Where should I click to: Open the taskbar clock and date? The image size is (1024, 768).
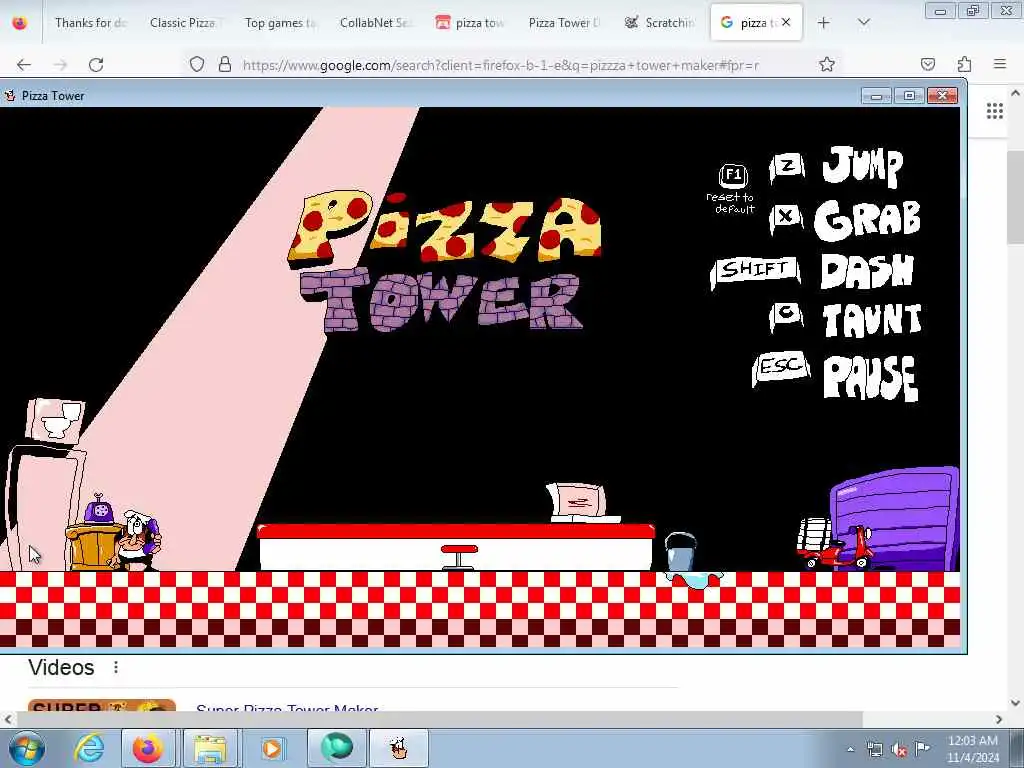pos(973,749)
